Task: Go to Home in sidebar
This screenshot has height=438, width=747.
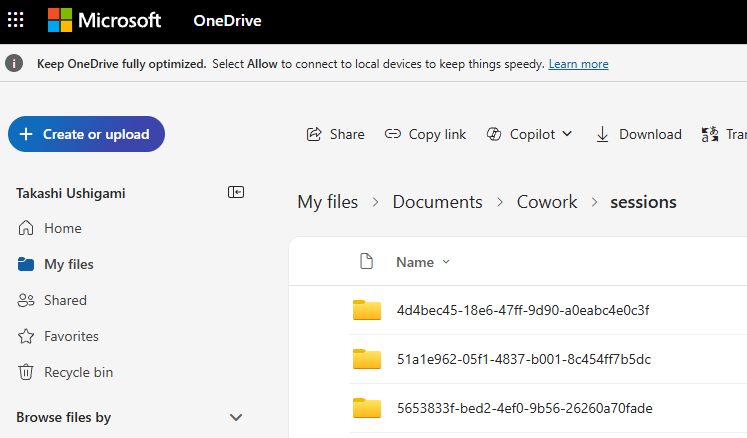Action: point(62,228)
